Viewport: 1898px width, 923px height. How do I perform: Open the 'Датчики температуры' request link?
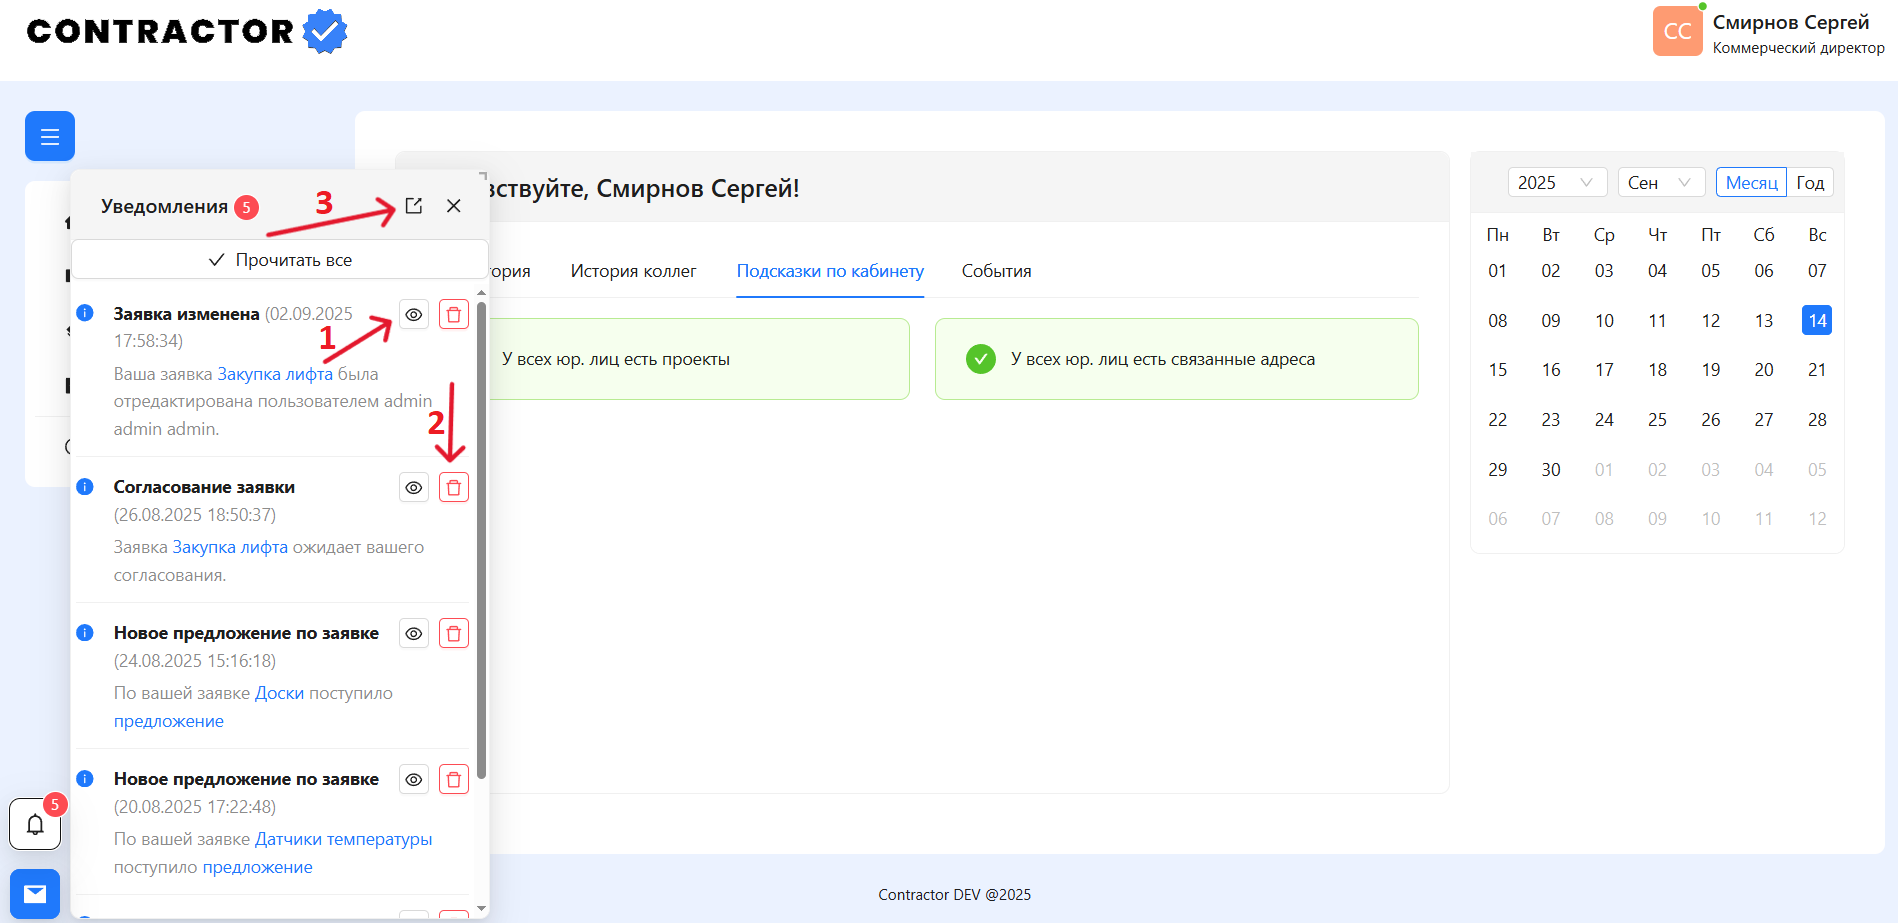pos(343,839)
